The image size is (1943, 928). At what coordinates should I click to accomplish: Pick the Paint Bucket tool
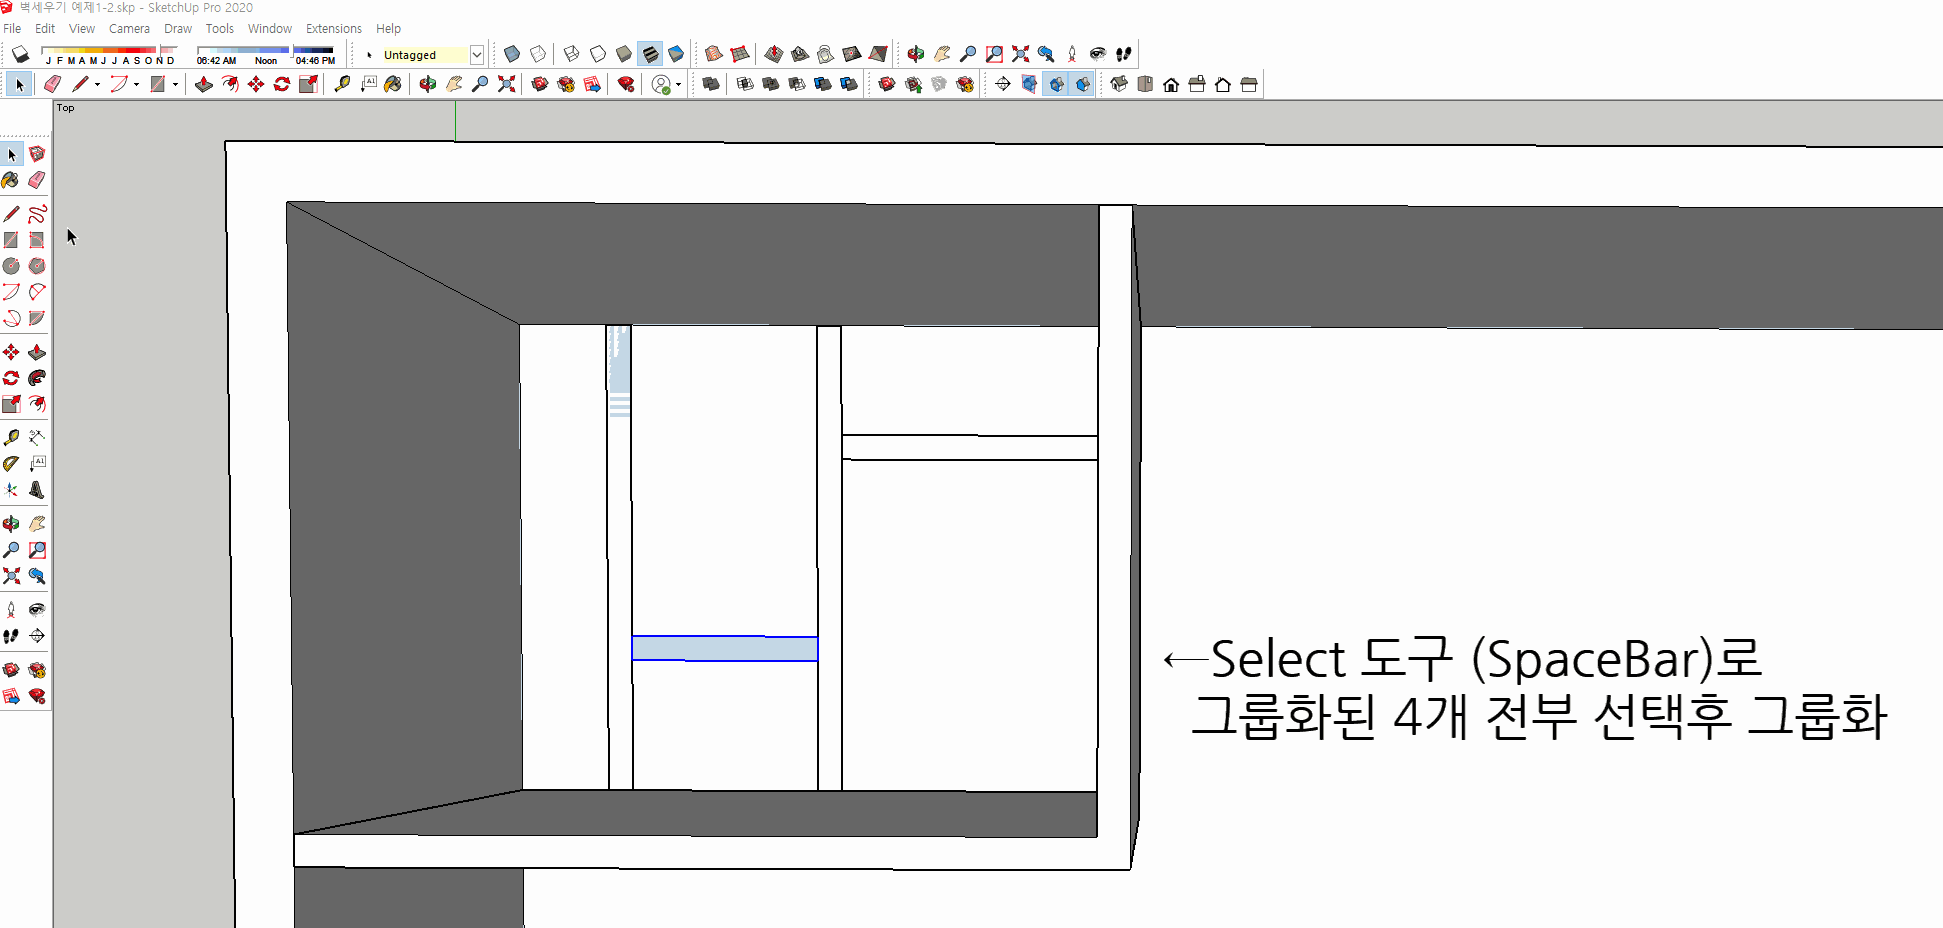pyautogui.click(x=12, y=179)
